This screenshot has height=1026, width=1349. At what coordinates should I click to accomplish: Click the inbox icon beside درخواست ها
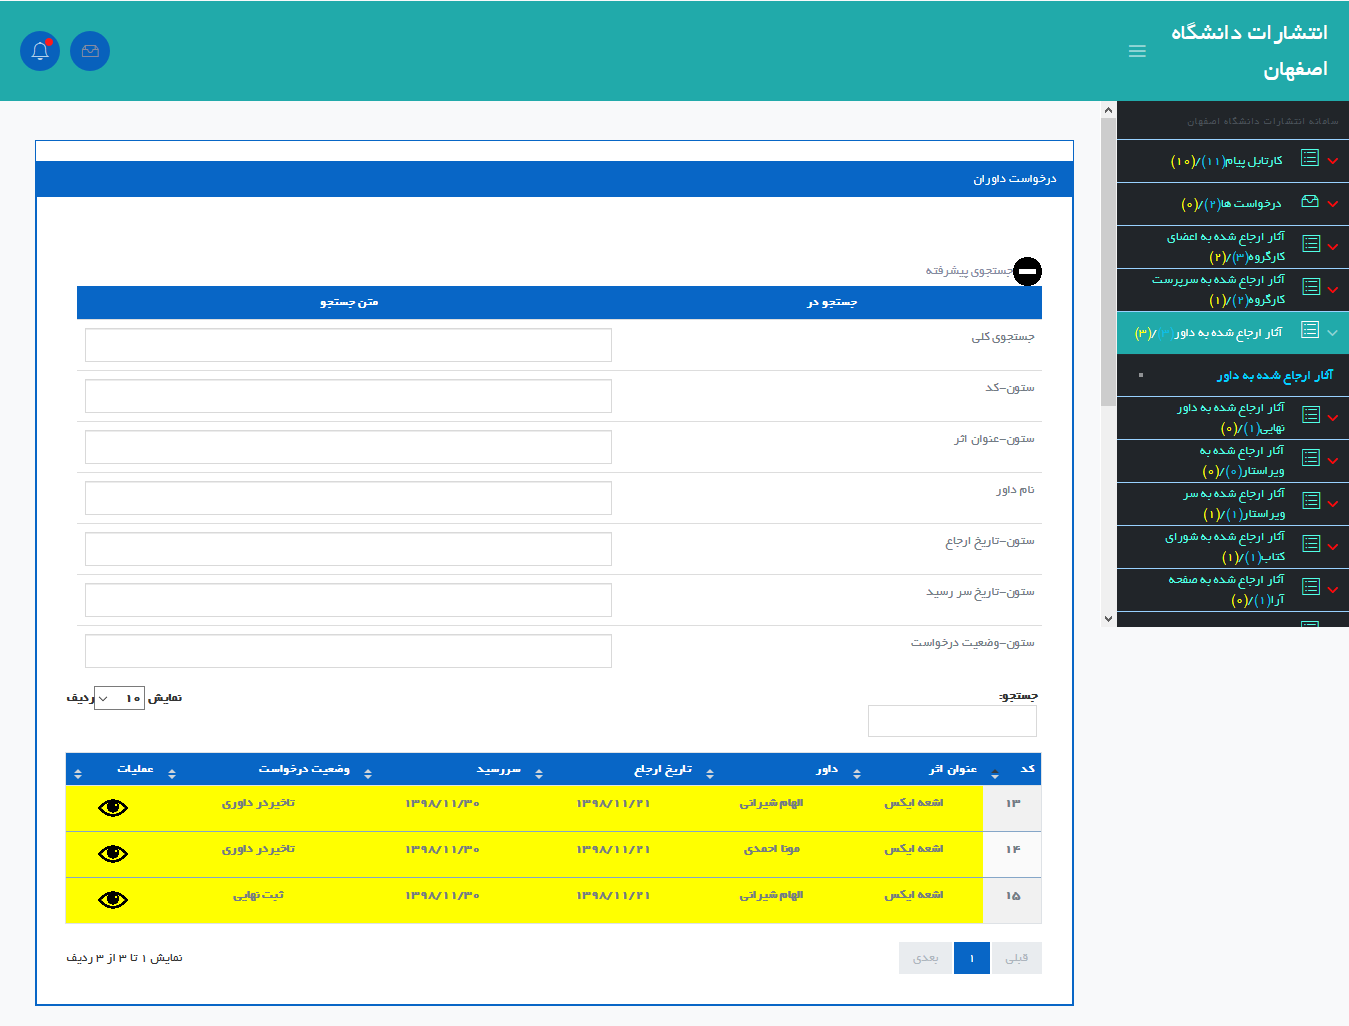coord(1309,202)
